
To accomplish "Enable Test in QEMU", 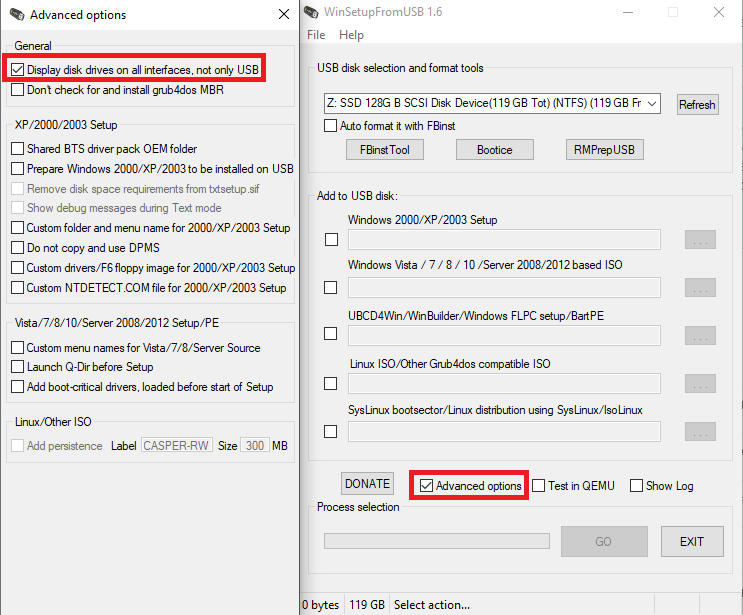I will (x=538, y=486).
